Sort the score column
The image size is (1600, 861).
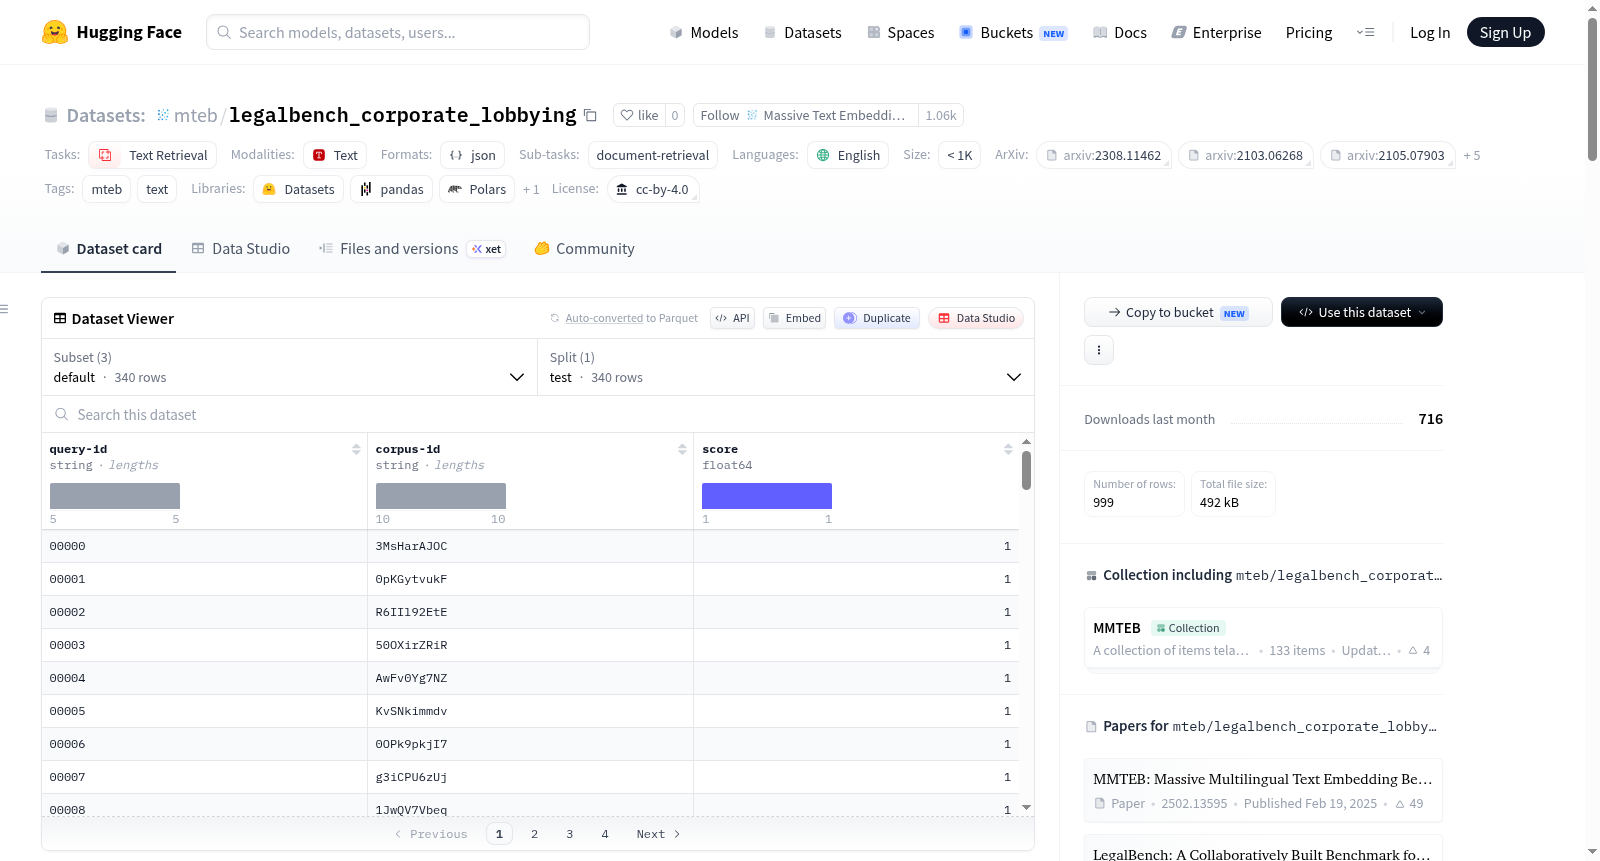pyautogui.click(x=1008, y=449)
